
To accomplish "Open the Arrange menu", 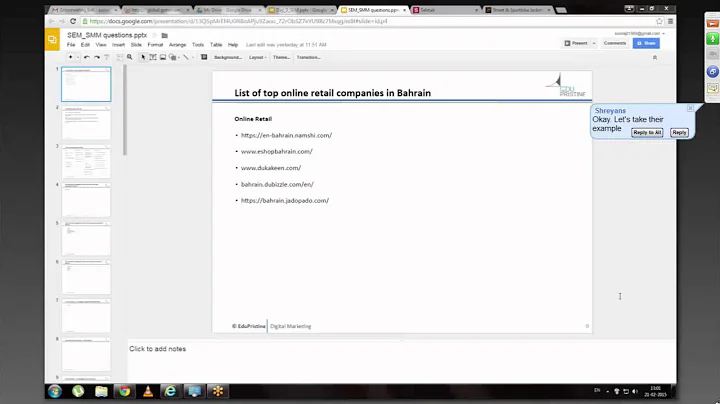I will (x=177, y=45).
